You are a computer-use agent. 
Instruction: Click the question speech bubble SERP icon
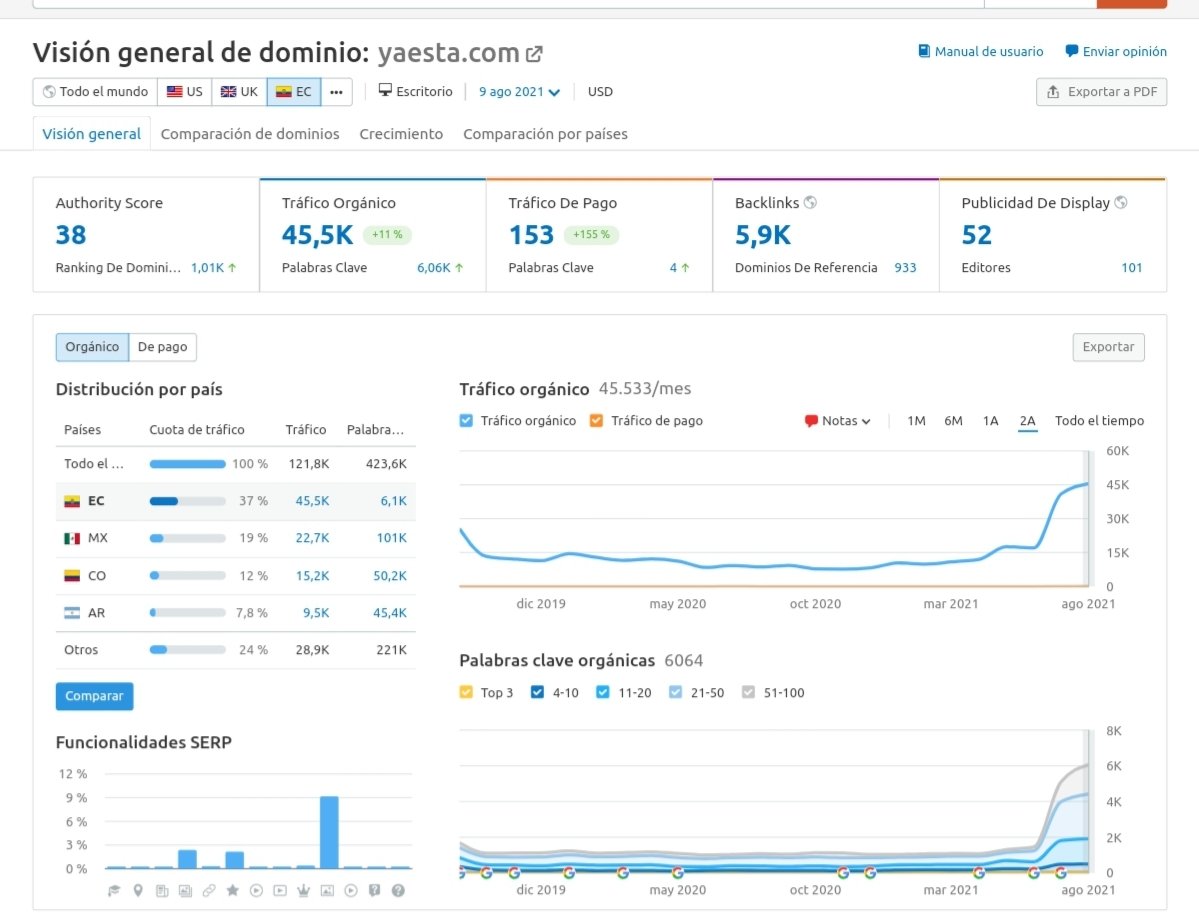pos(375,890)
